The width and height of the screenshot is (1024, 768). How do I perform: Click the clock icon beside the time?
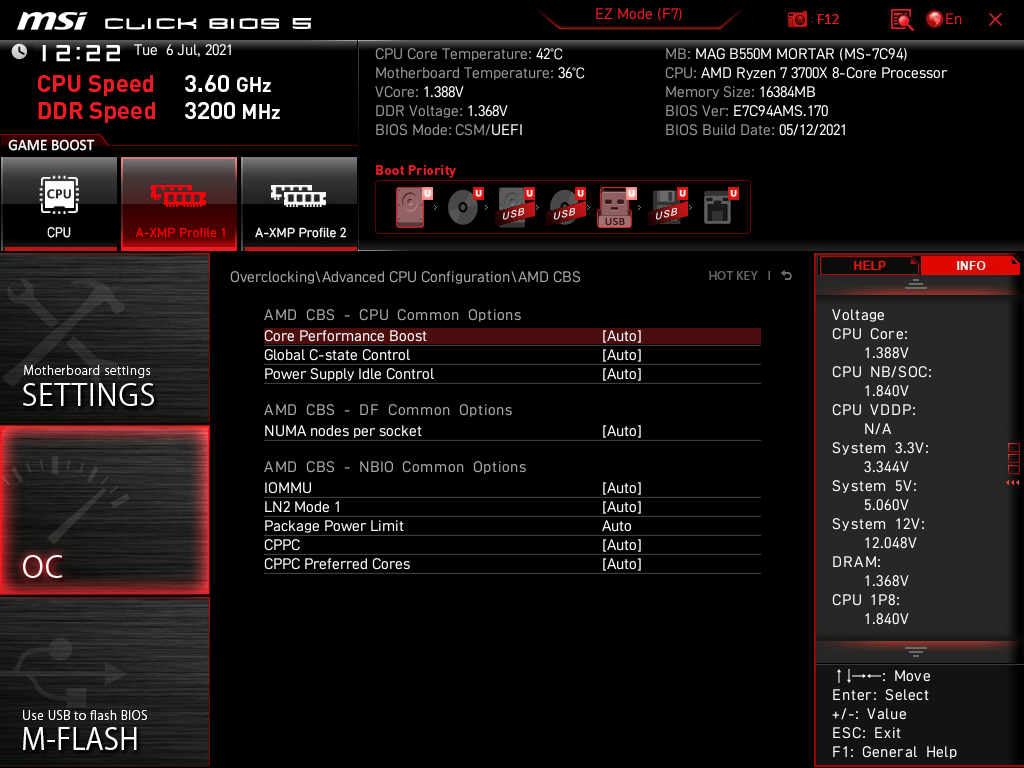coord(19,52)
